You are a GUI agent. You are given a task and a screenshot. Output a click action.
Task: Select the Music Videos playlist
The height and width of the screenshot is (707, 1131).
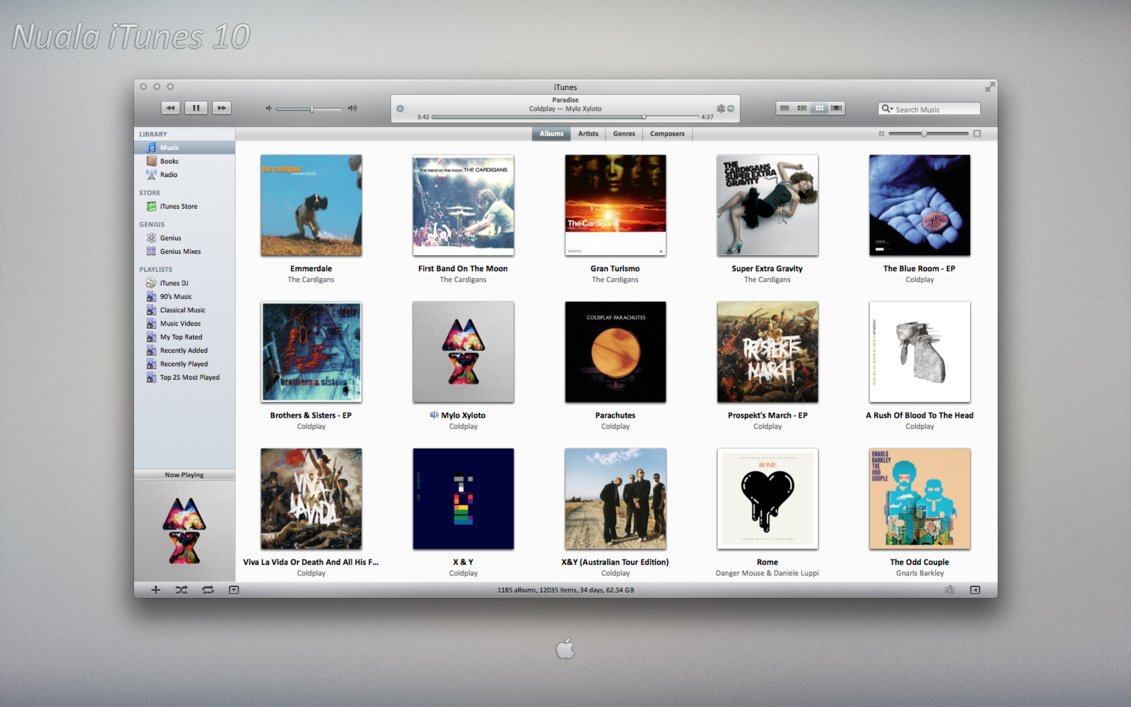pyautogui.click(x=185, y=323)
